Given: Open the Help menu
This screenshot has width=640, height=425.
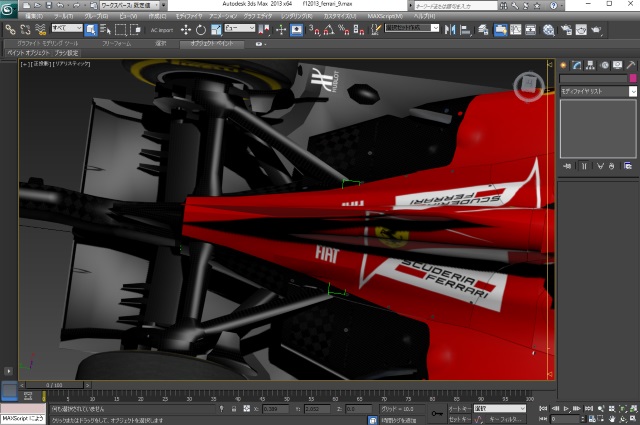Looking at the screenshot, I should coord(424,16).
